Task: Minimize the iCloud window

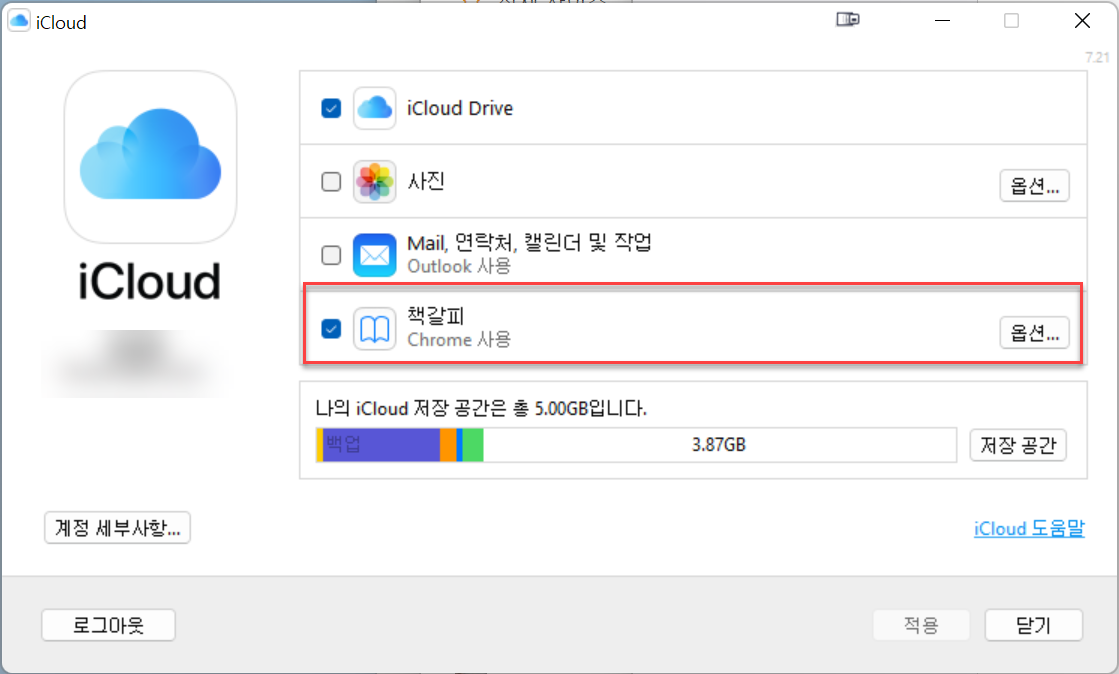Action: [942, 21]
